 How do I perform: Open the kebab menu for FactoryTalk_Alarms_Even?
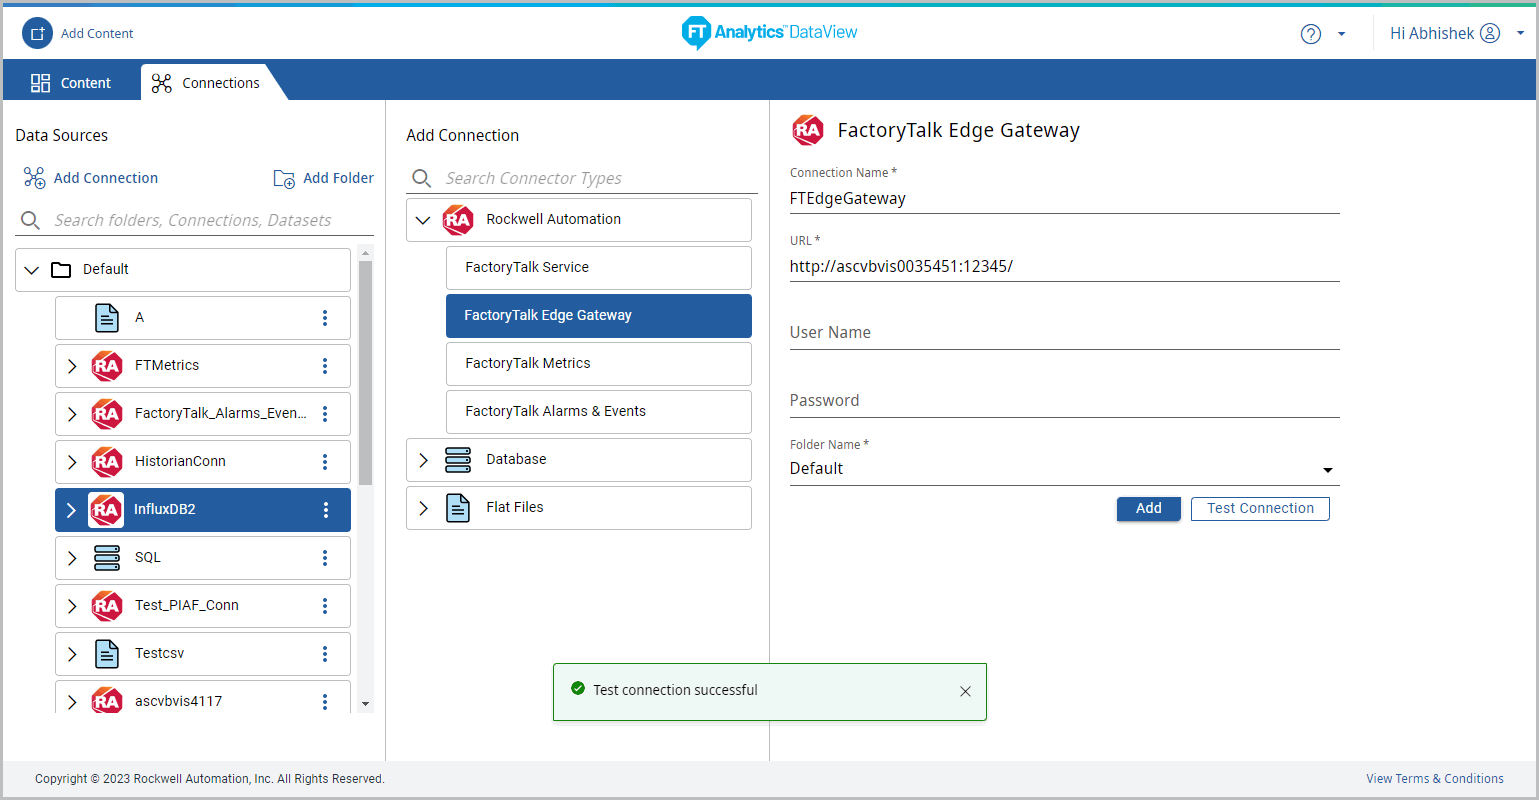point(325,414)
